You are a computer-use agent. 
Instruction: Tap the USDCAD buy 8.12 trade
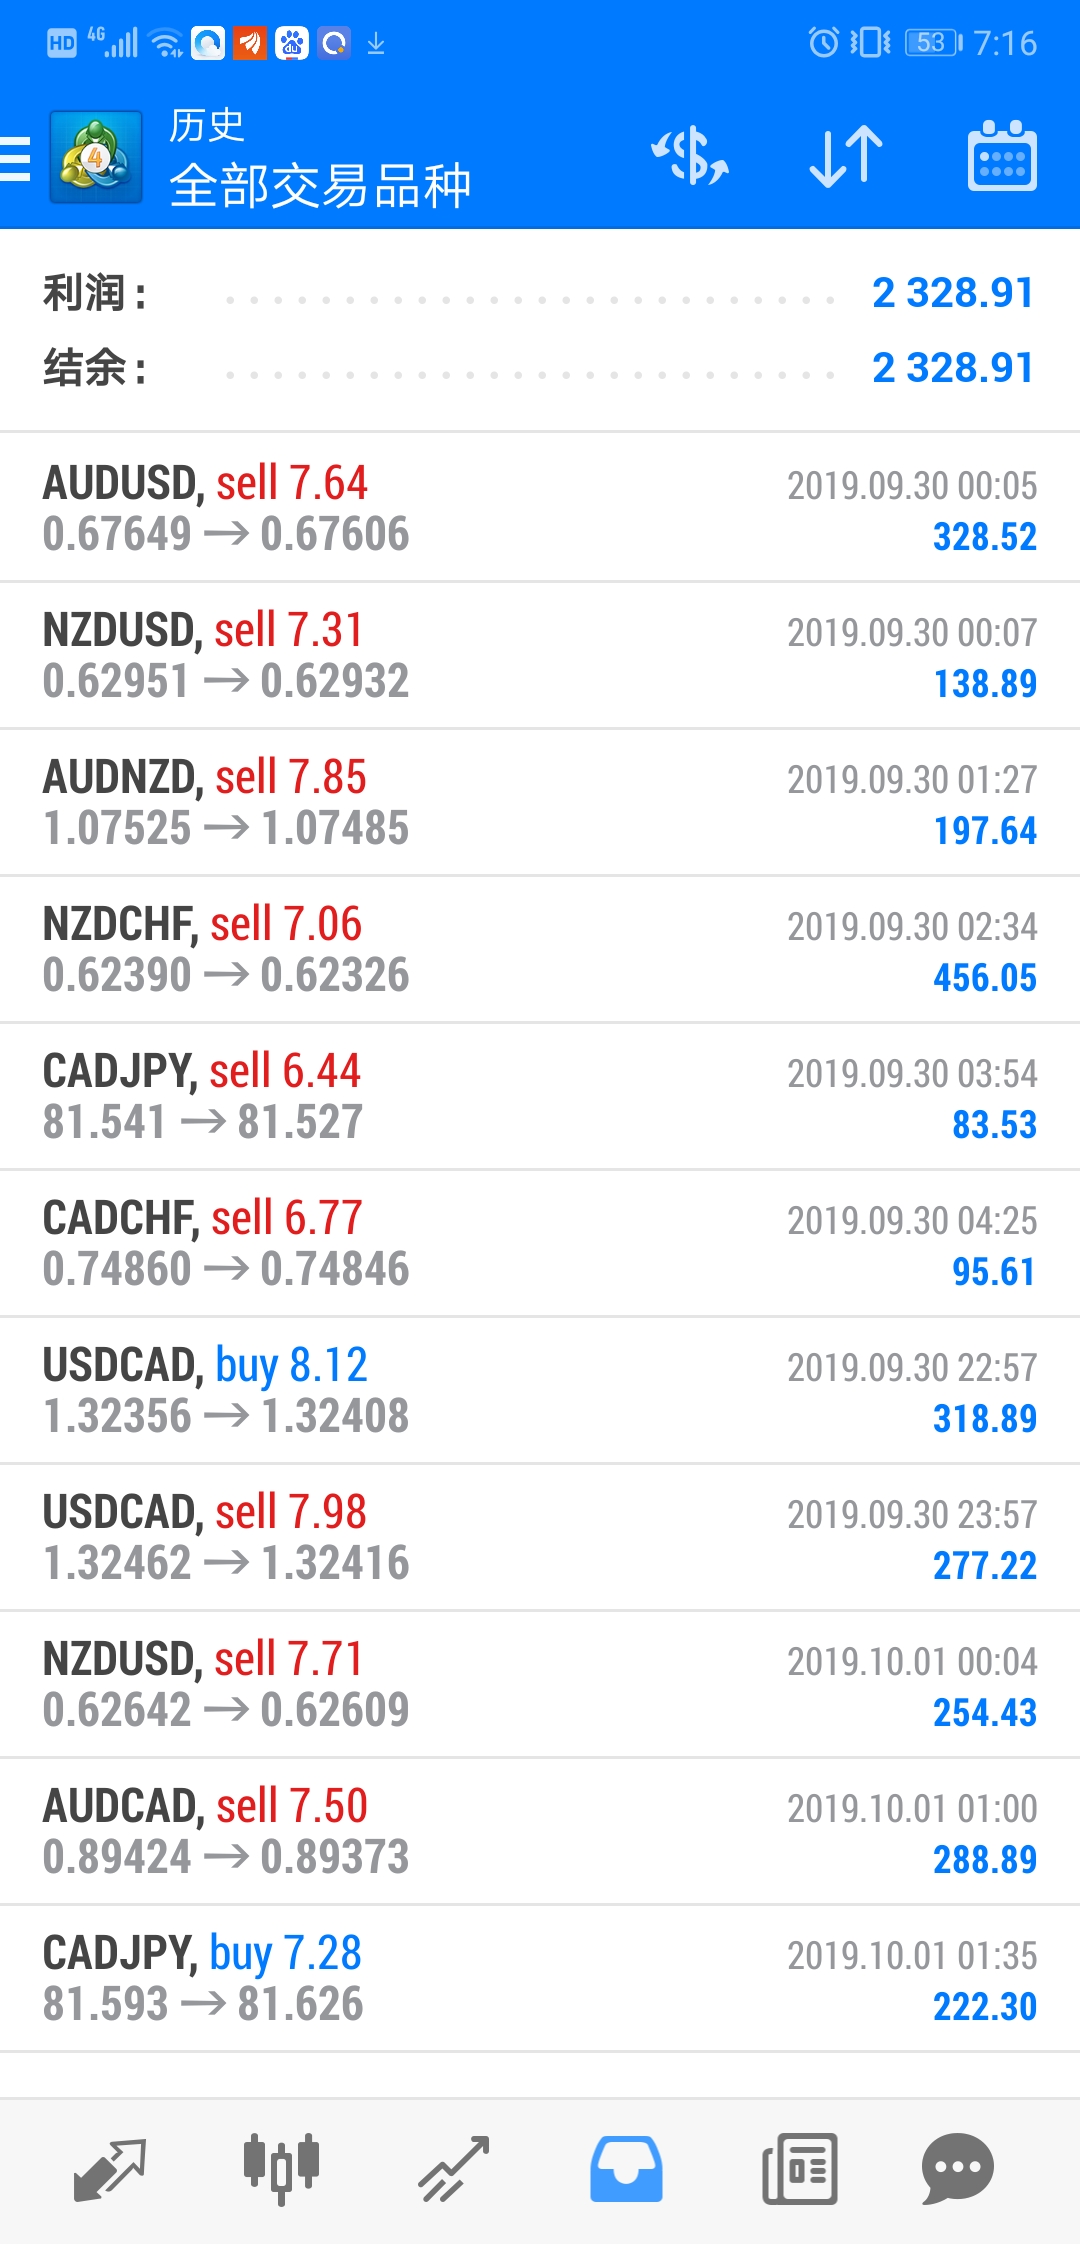pos(540,1390)
